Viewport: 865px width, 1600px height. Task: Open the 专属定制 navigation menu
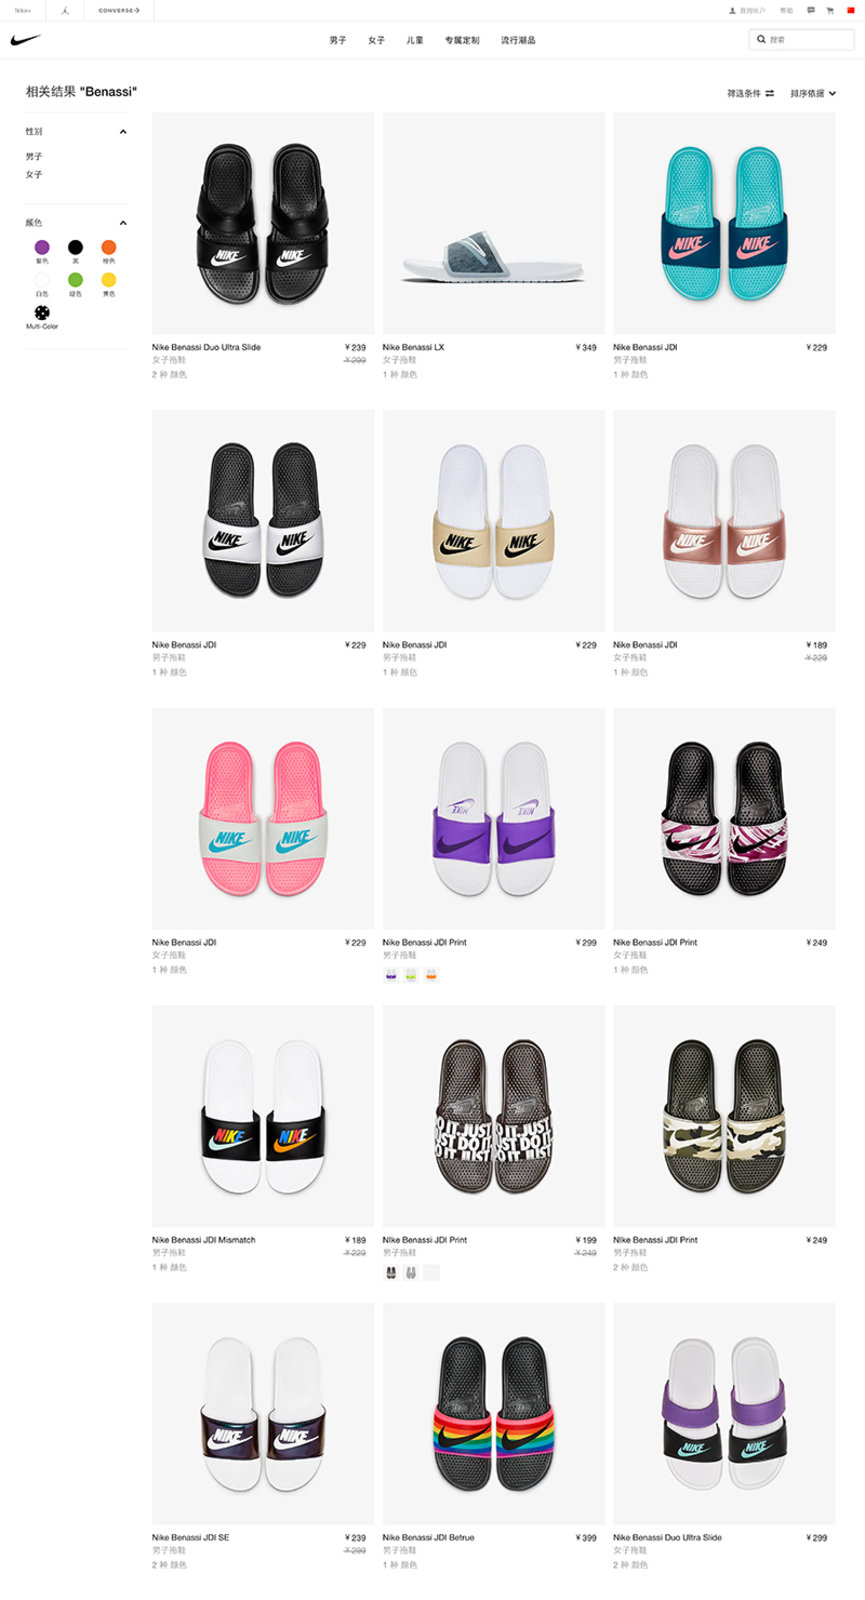pyautogui.click(x=462, y=40)
